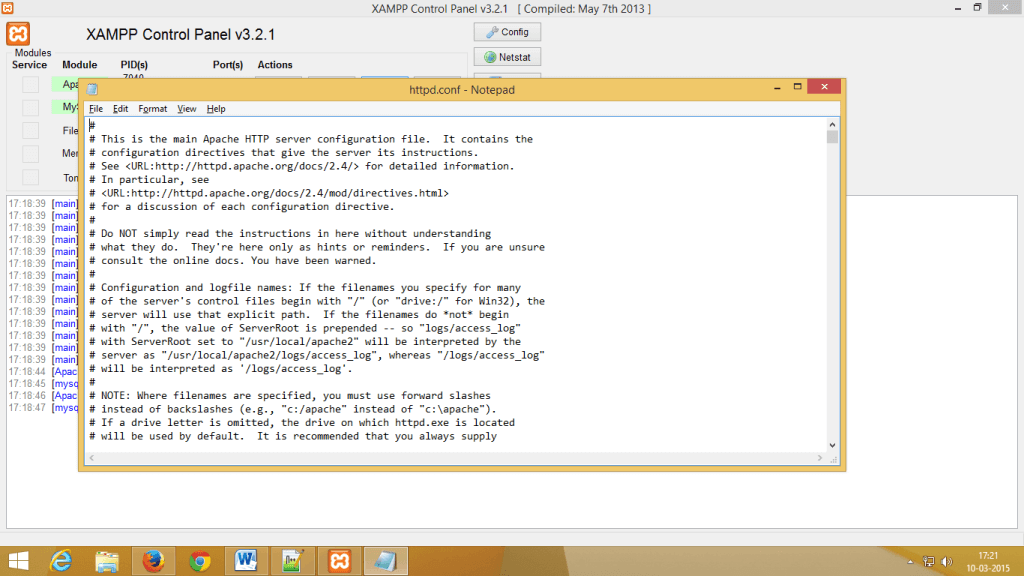This screenshot has width=1024, height=576.
Task: Switch to Firefox in the taskbar
Action: (153, 561)
